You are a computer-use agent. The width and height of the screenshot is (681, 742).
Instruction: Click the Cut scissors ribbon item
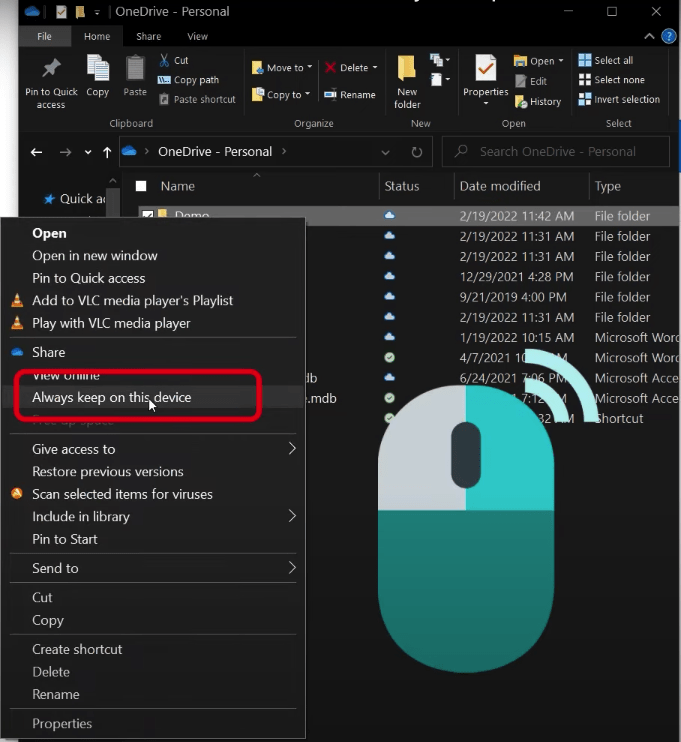(x=174, y=60)
